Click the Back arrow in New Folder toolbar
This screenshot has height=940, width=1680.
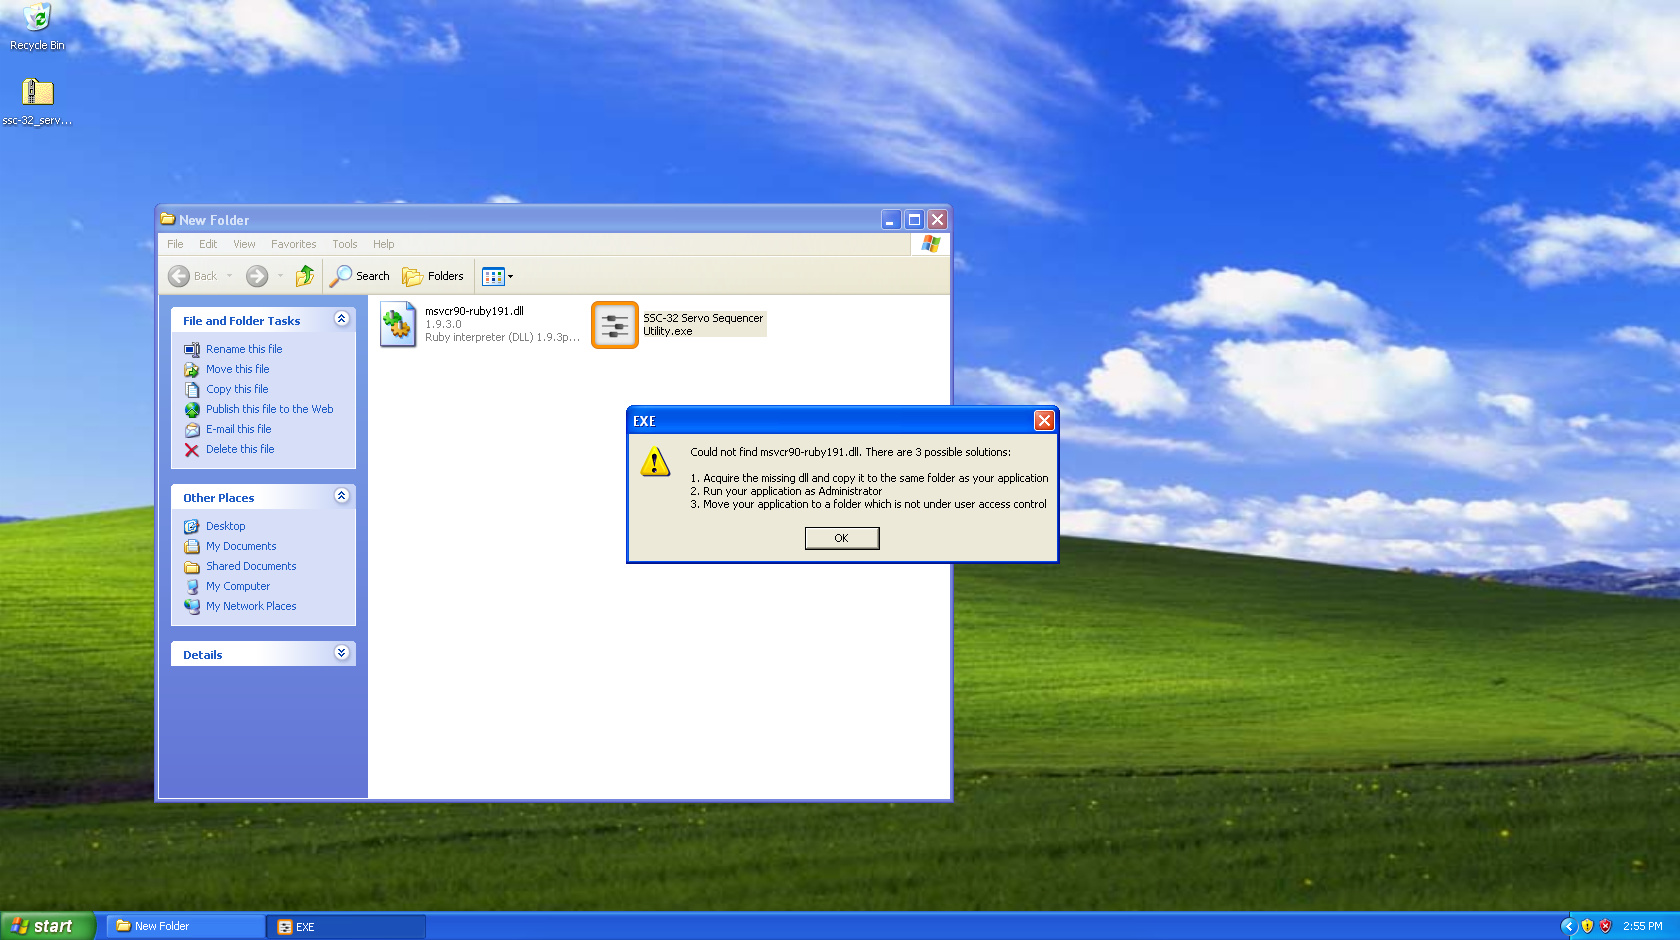(x=179, y=276)
